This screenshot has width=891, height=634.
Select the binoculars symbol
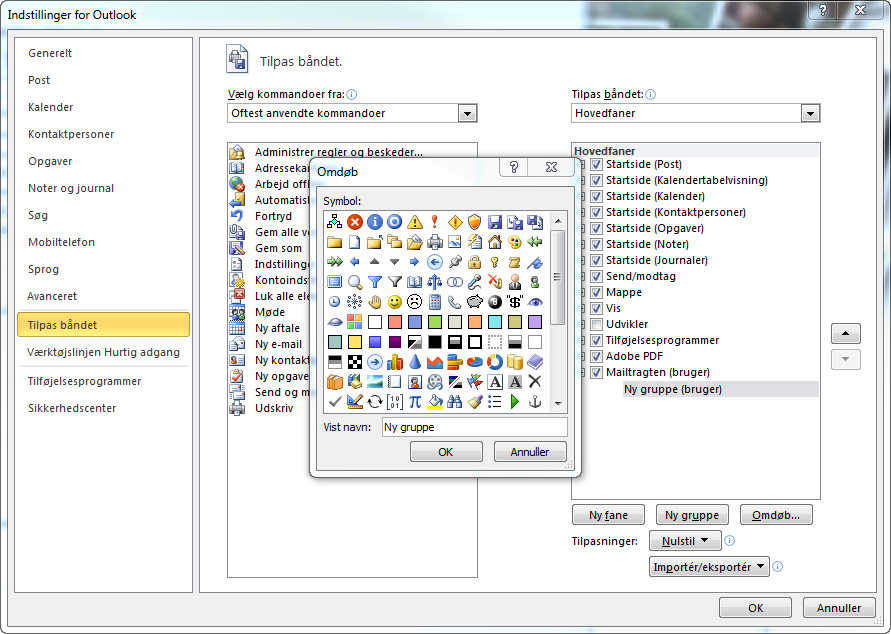(455, 401)
